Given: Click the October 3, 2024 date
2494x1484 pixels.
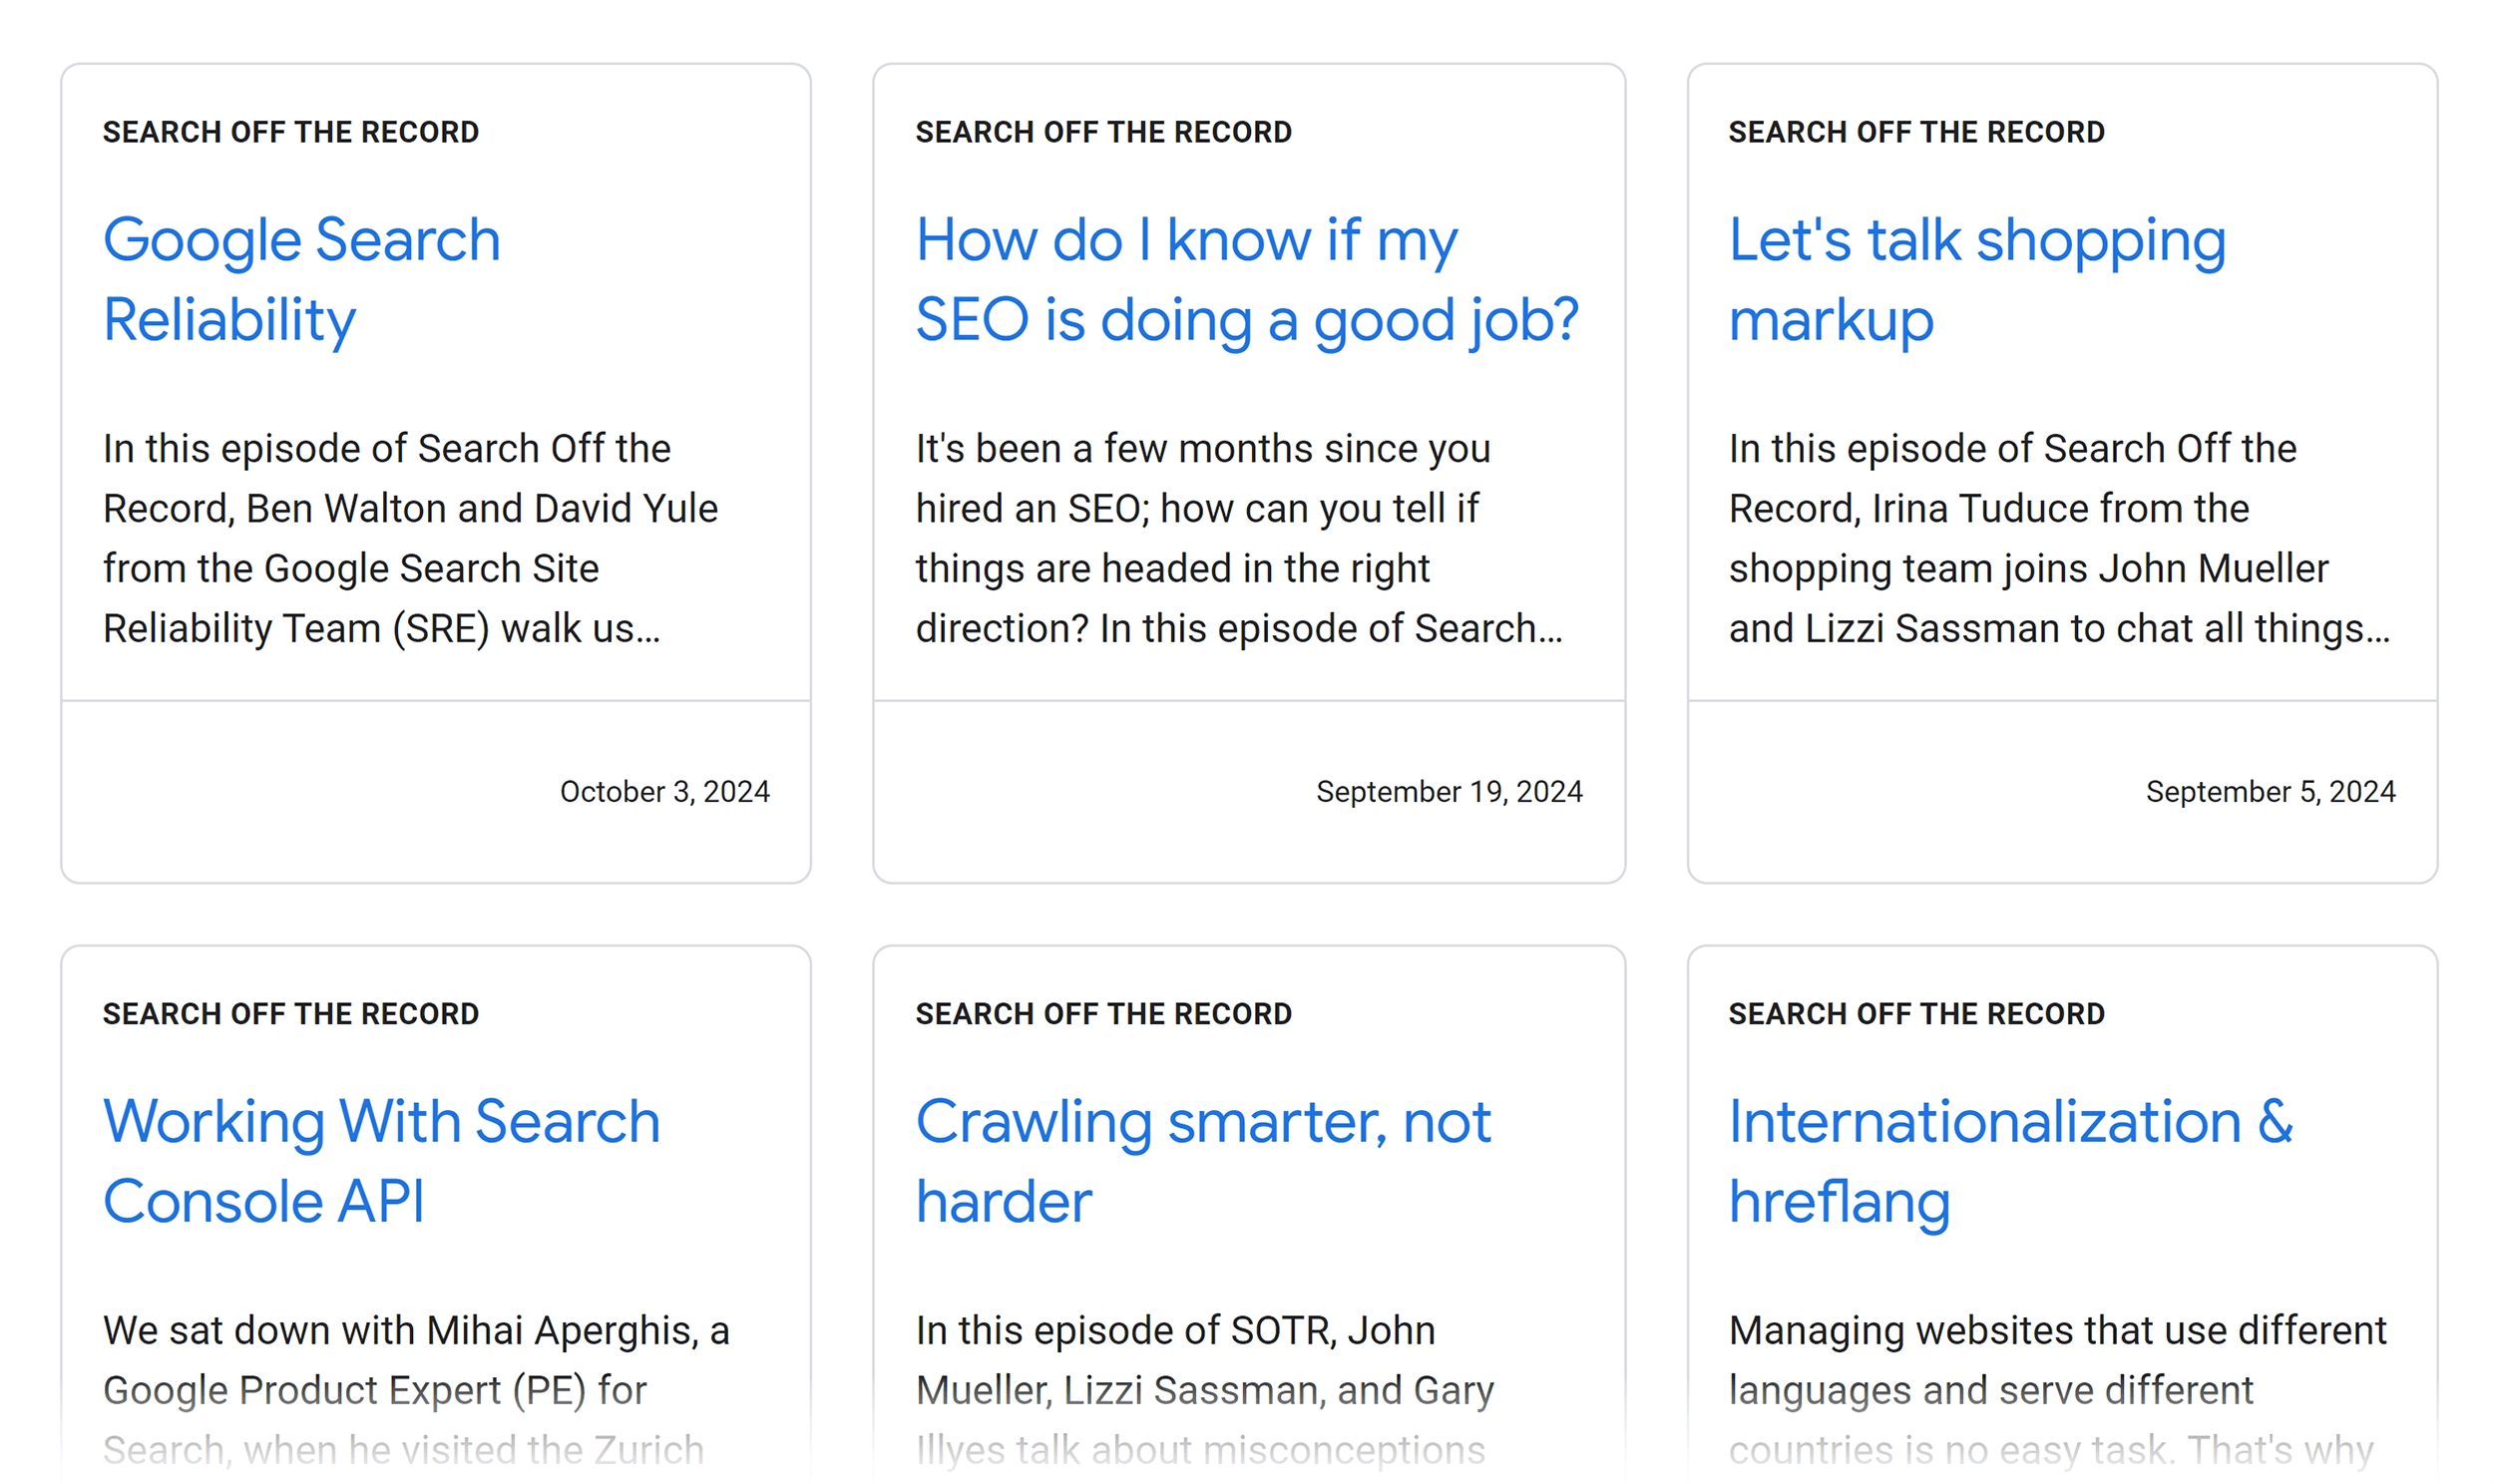Looking at the screenshot, I should (665, 791).
